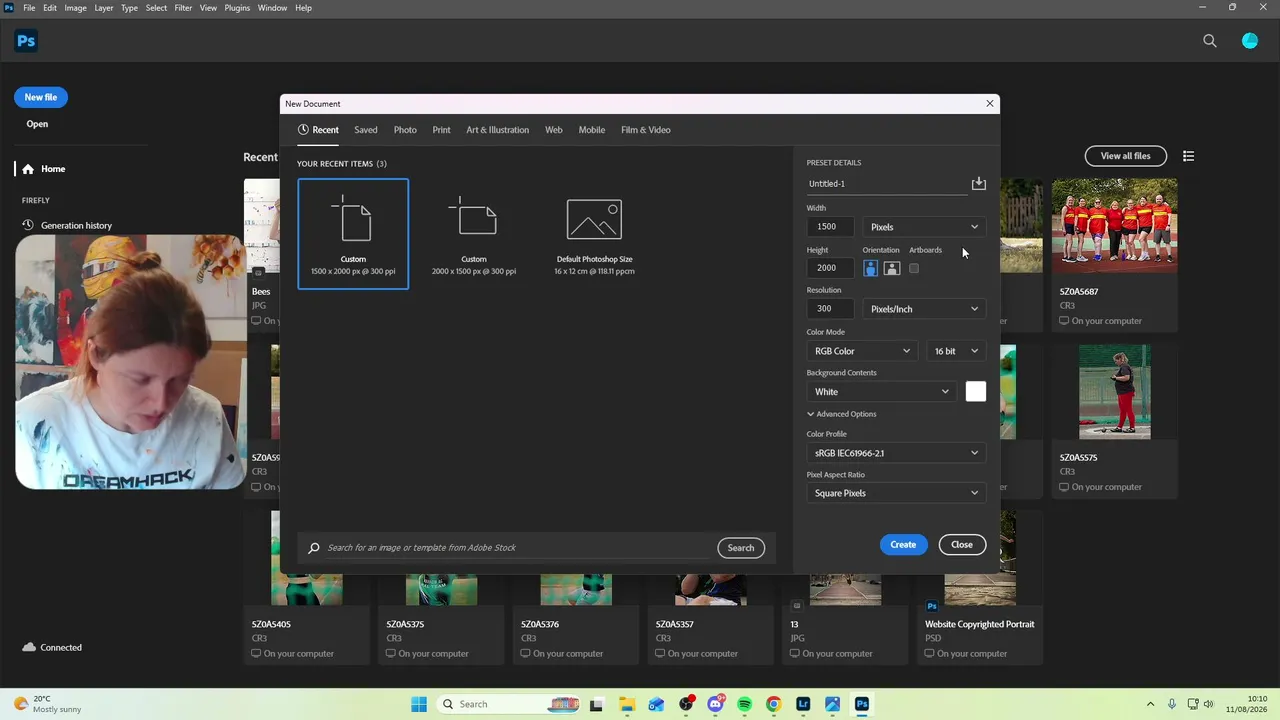Open the Background Contents White dropdown
Image resolution: width=1280 pixels, height=720 pixels.
[x=882, y=392]
